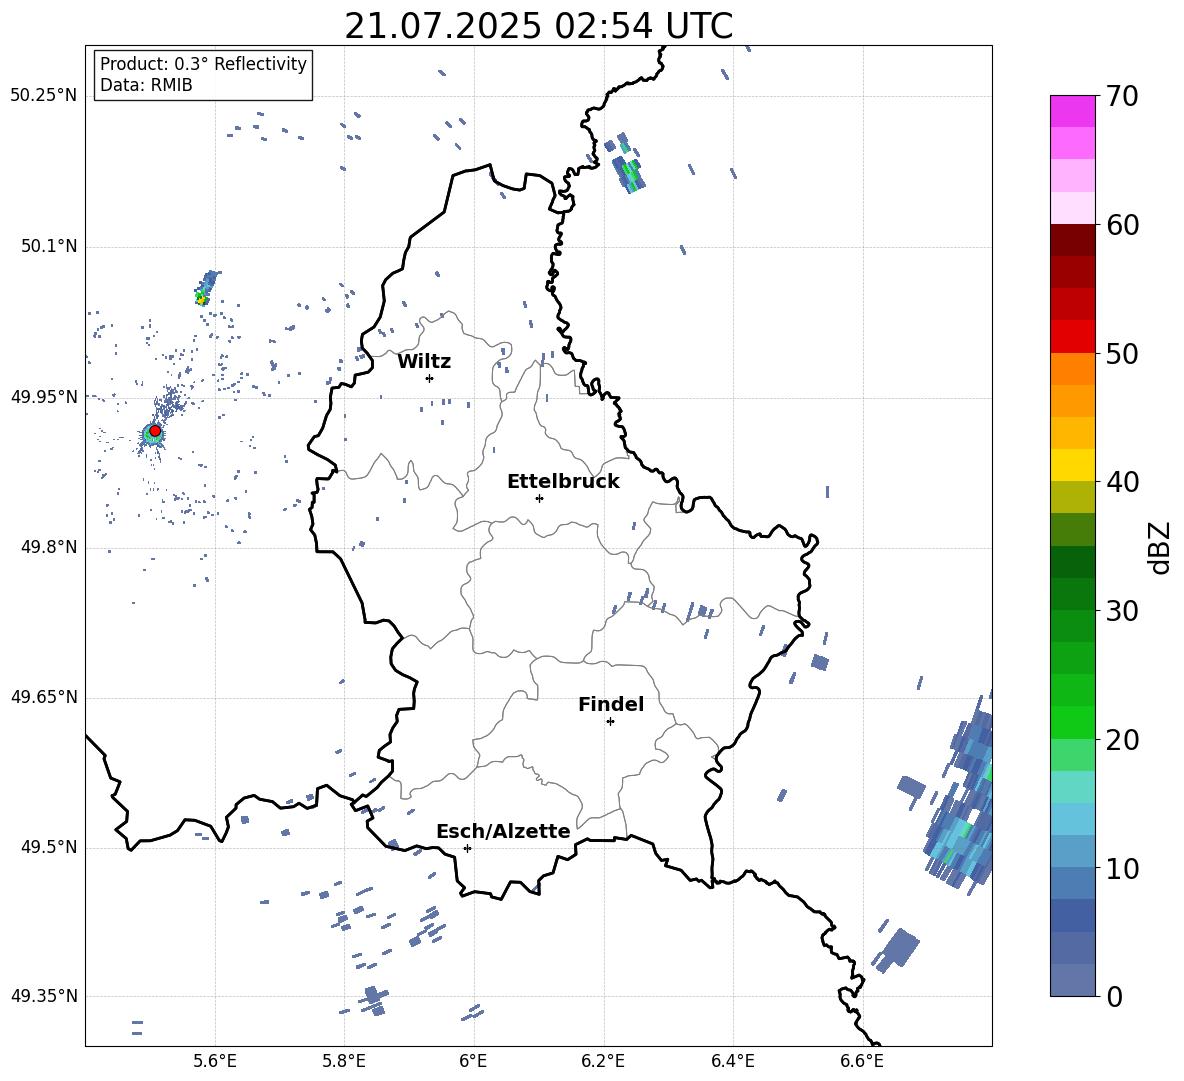Viewport: 1184px width, 1081px height.
Task: Click the 6.2°E longitude label
Action: tap(603, 1061)
